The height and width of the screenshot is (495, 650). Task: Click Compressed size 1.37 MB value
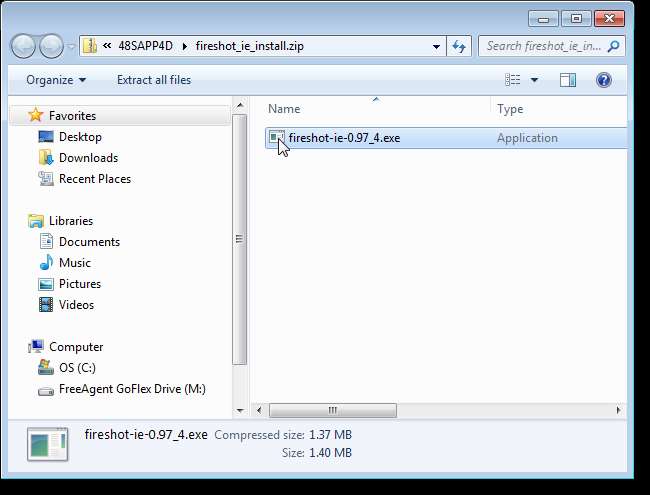330,435
